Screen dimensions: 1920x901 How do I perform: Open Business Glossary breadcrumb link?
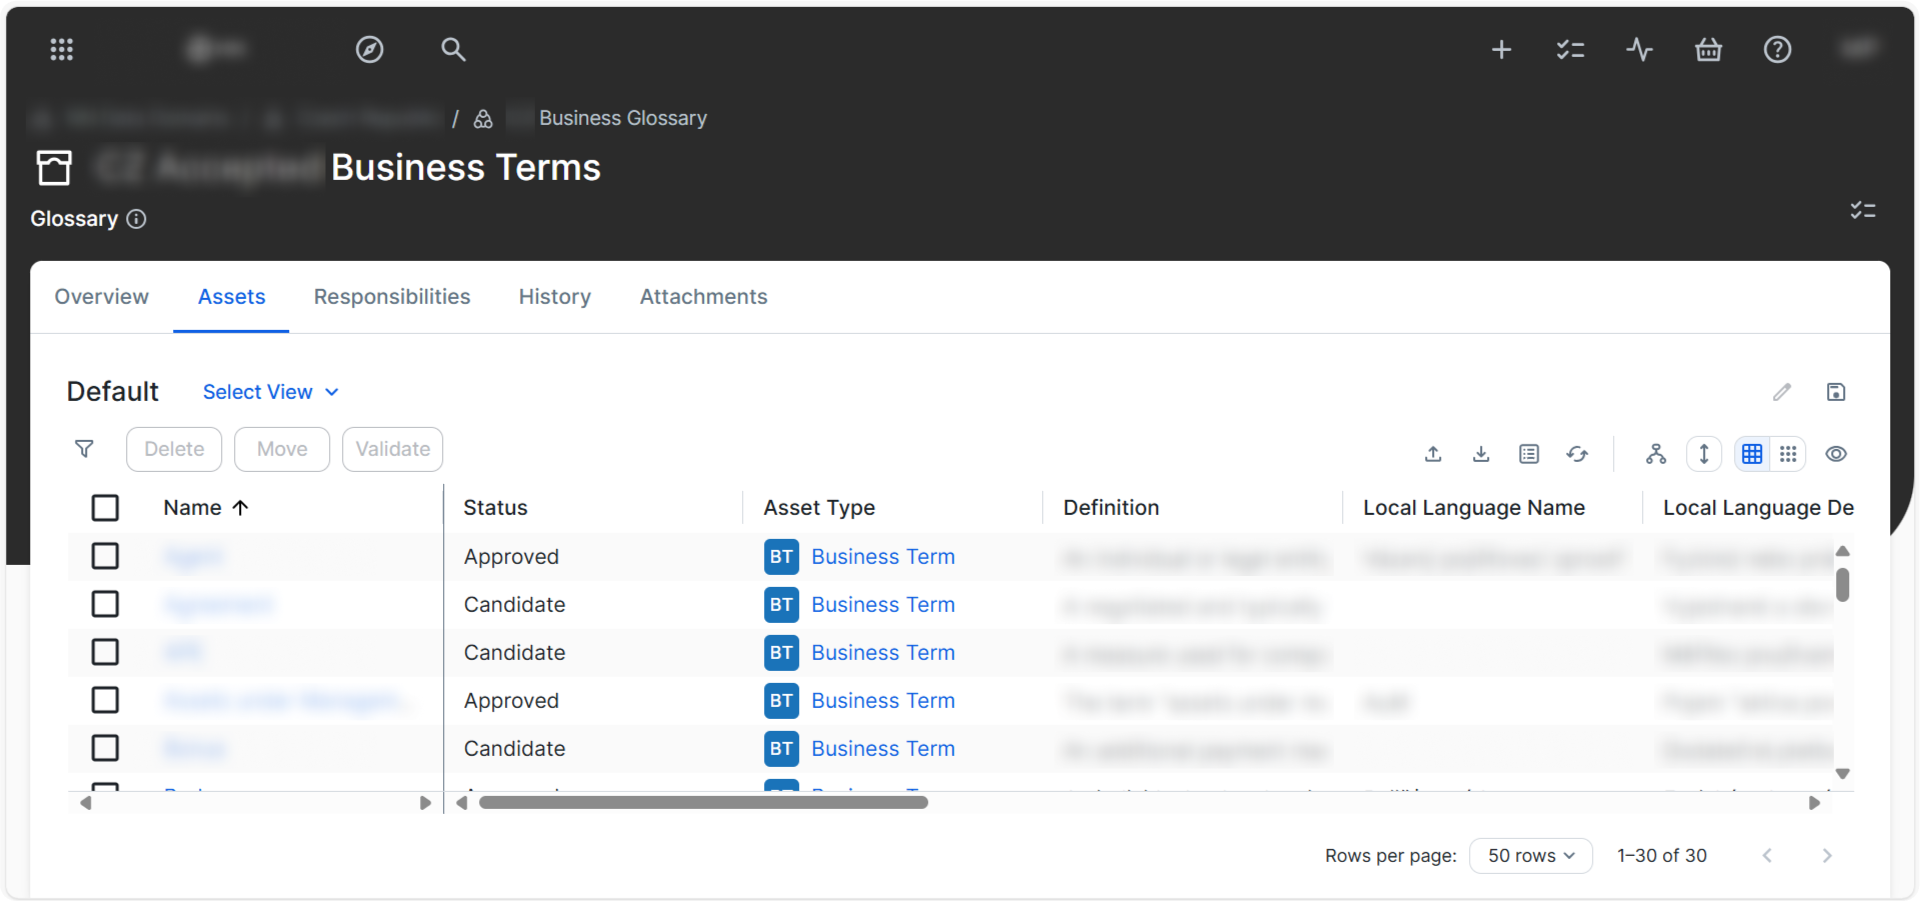(622, 118)
